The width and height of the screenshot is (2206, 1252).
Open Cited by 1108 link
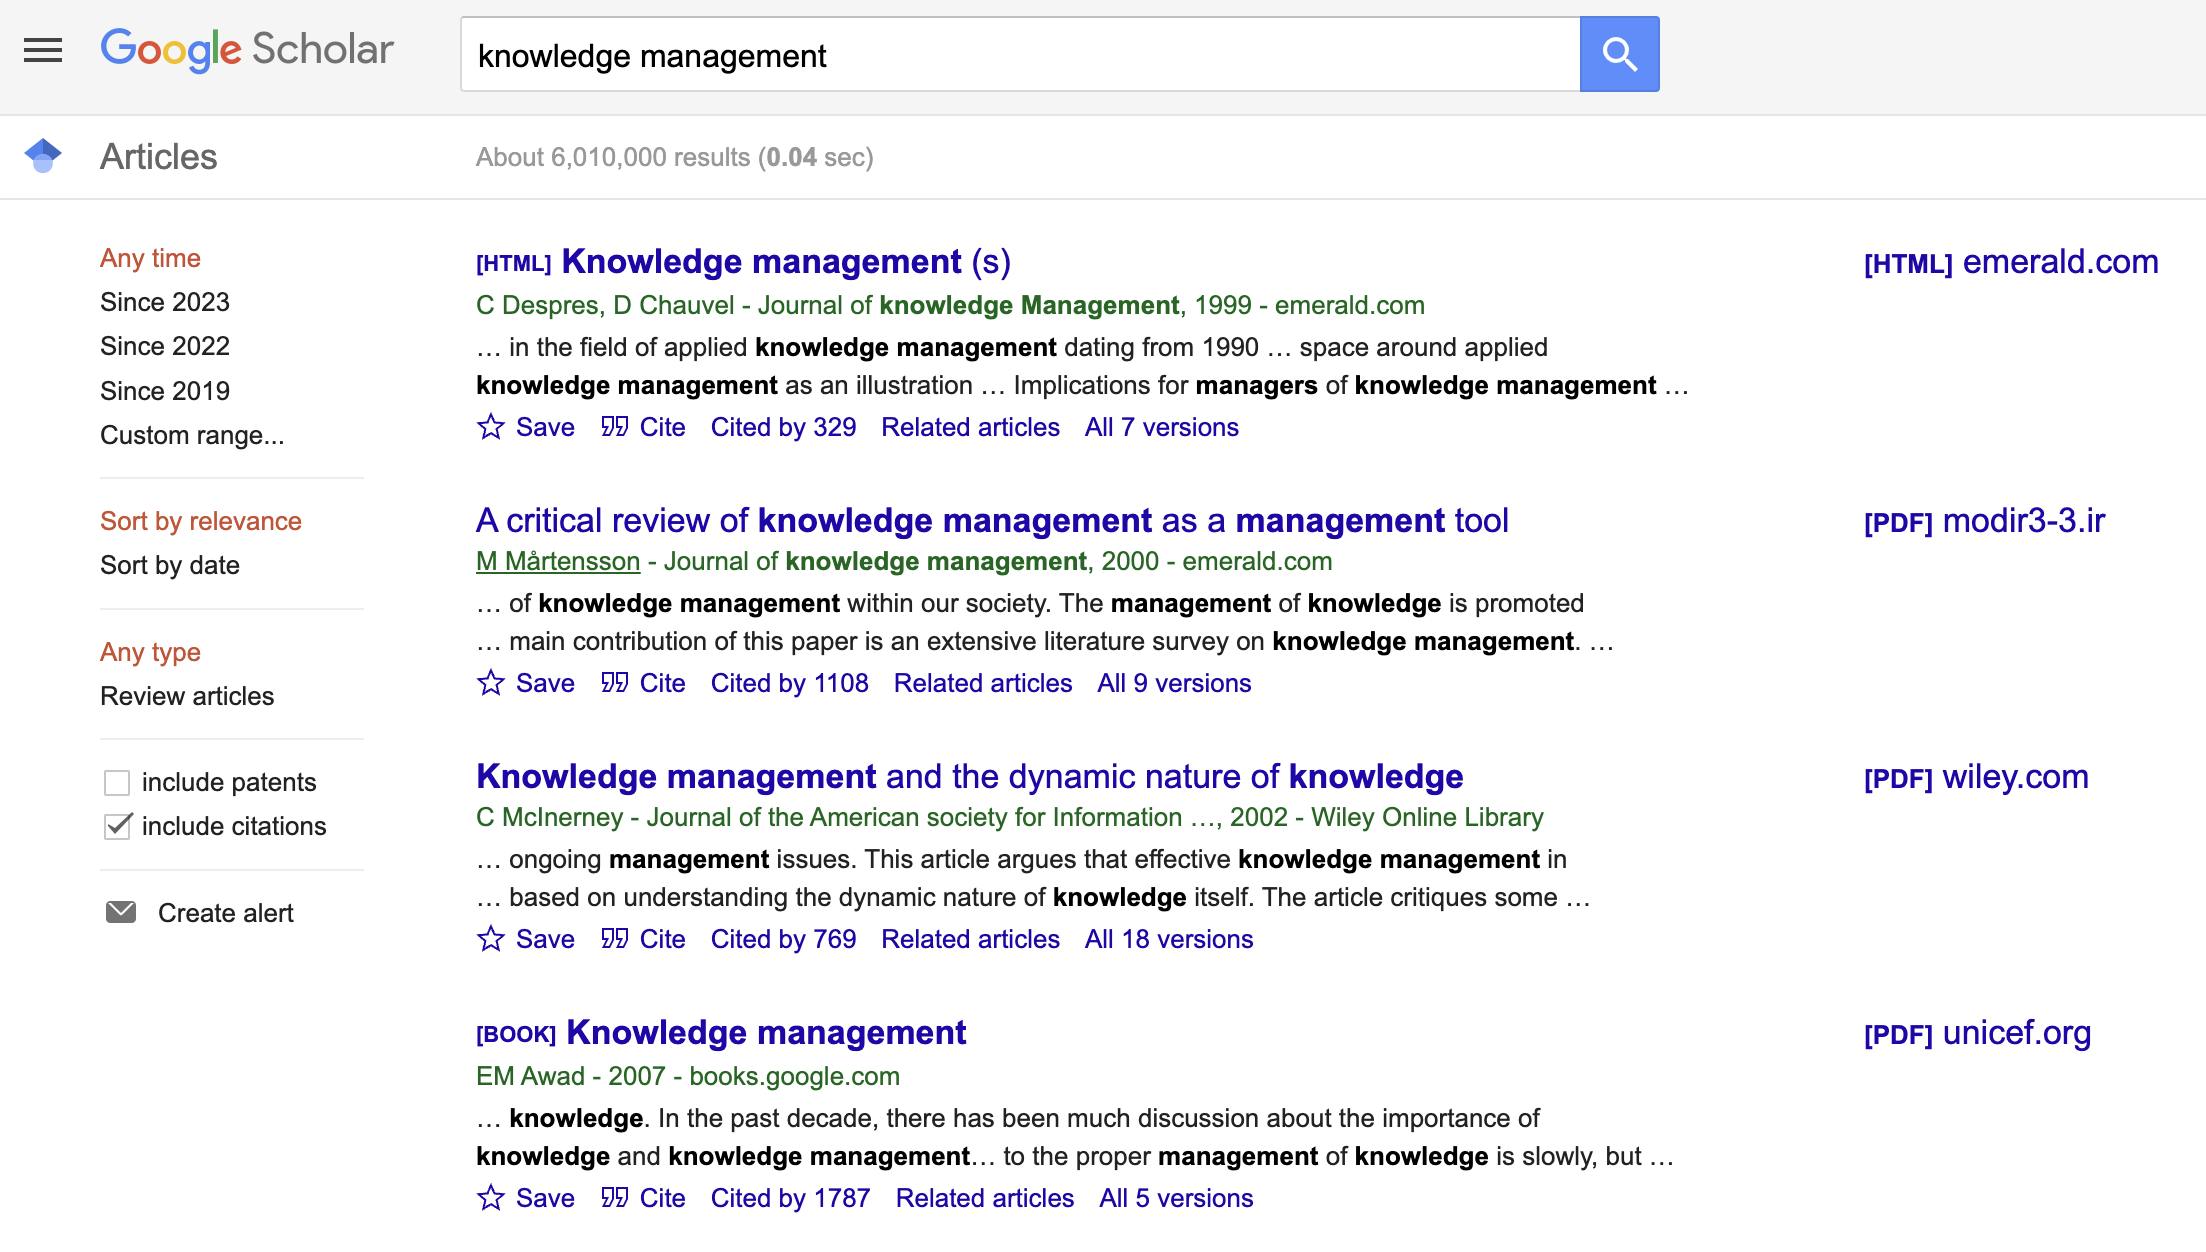coord(789,683)
